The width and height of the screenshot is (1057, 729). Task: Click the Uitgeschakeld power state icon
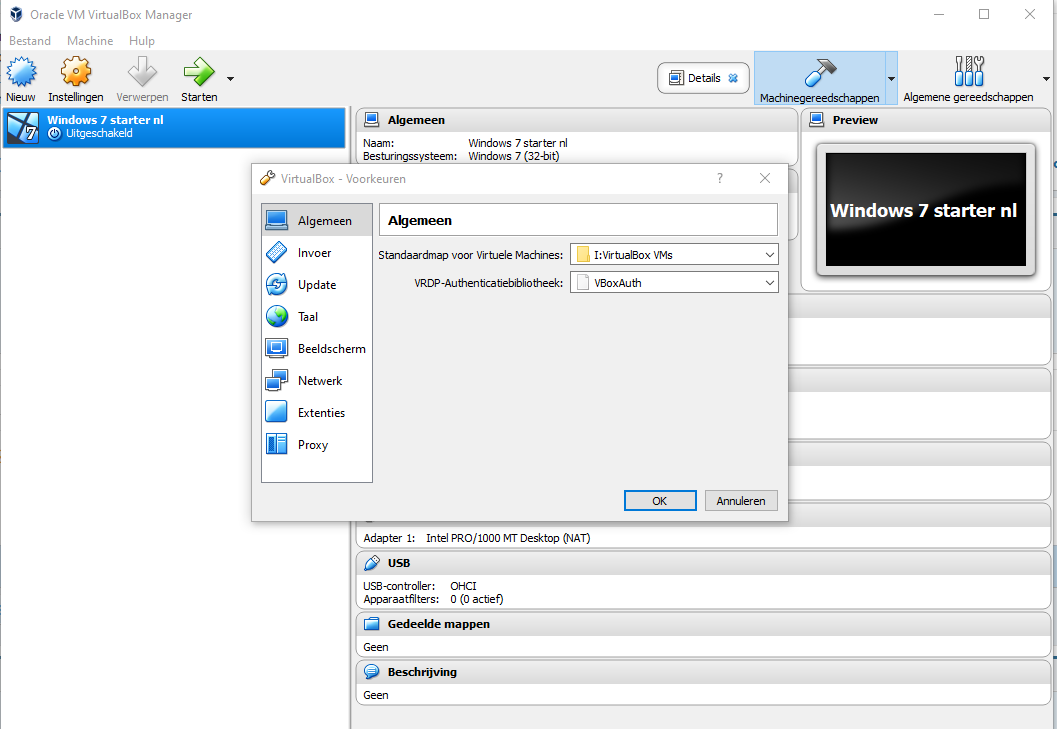55,134
